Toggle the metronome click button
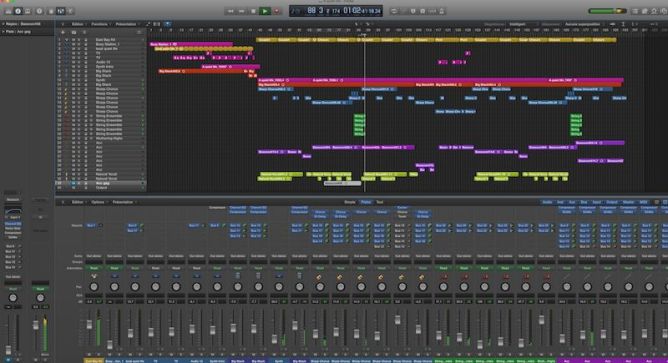Screen dimensions: 668x363 (x=442, y=11)
